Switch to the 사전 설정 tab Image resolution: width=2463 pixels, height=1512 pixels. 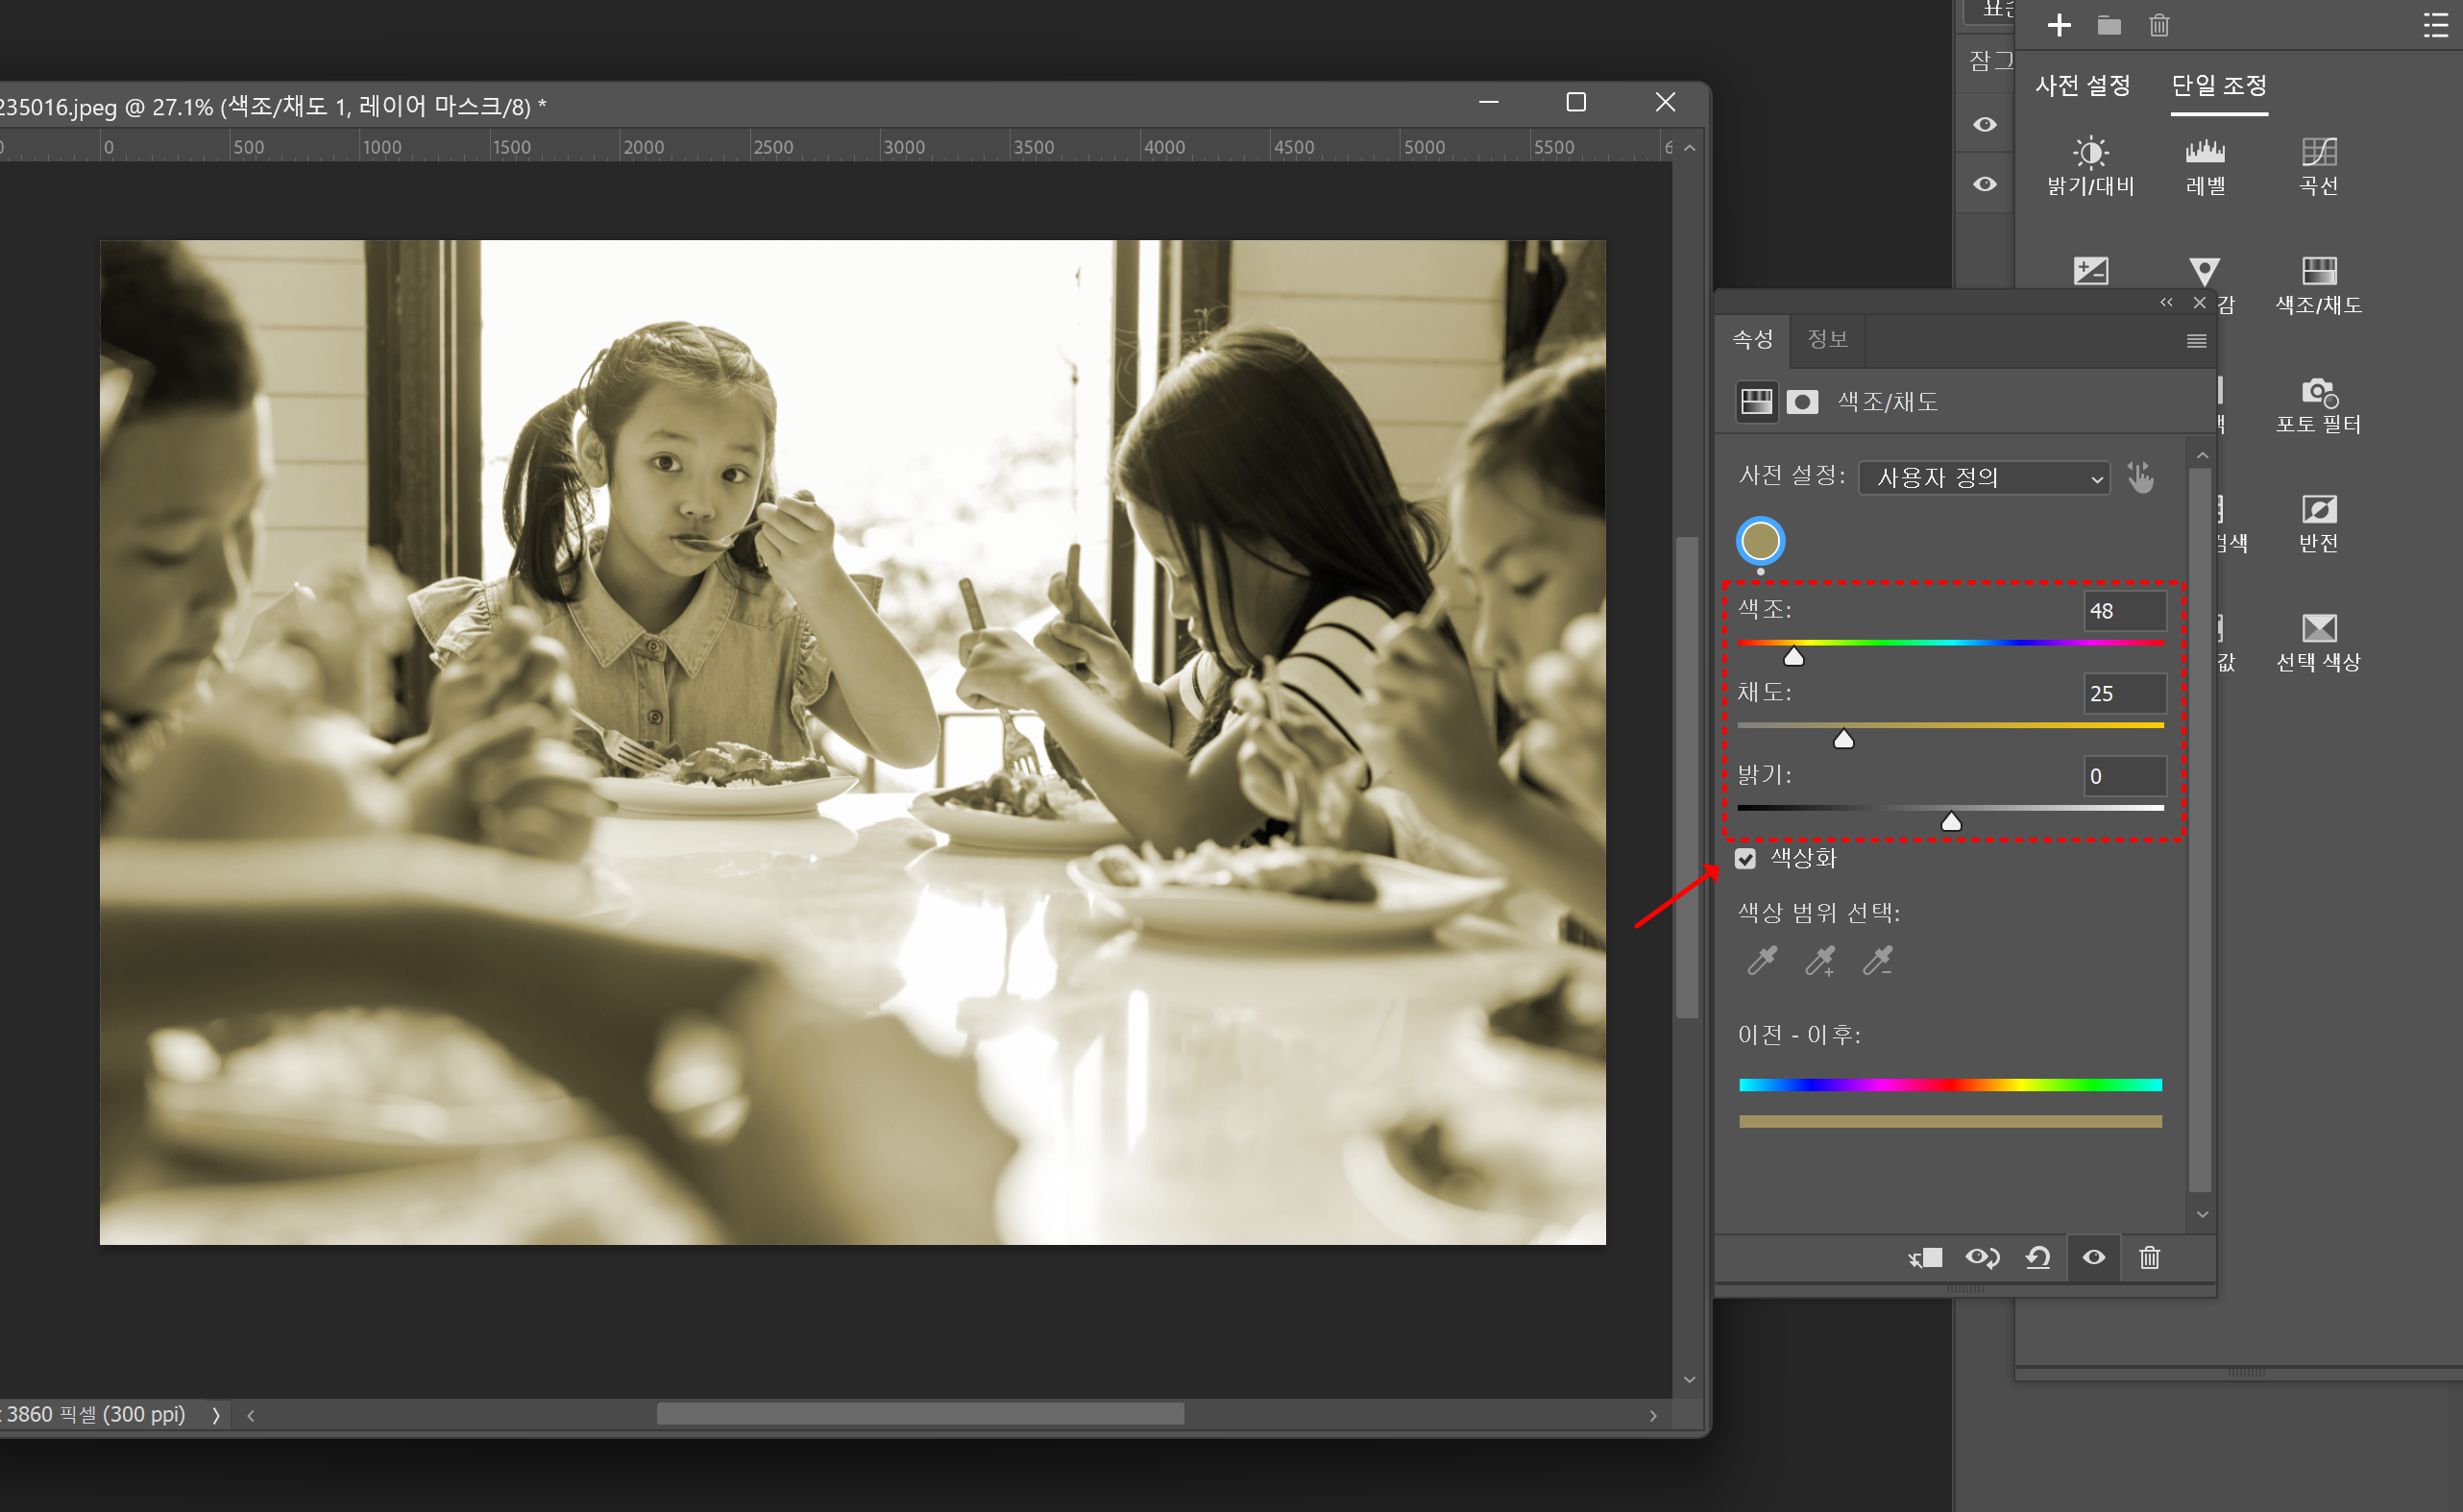click(2082, 86)
